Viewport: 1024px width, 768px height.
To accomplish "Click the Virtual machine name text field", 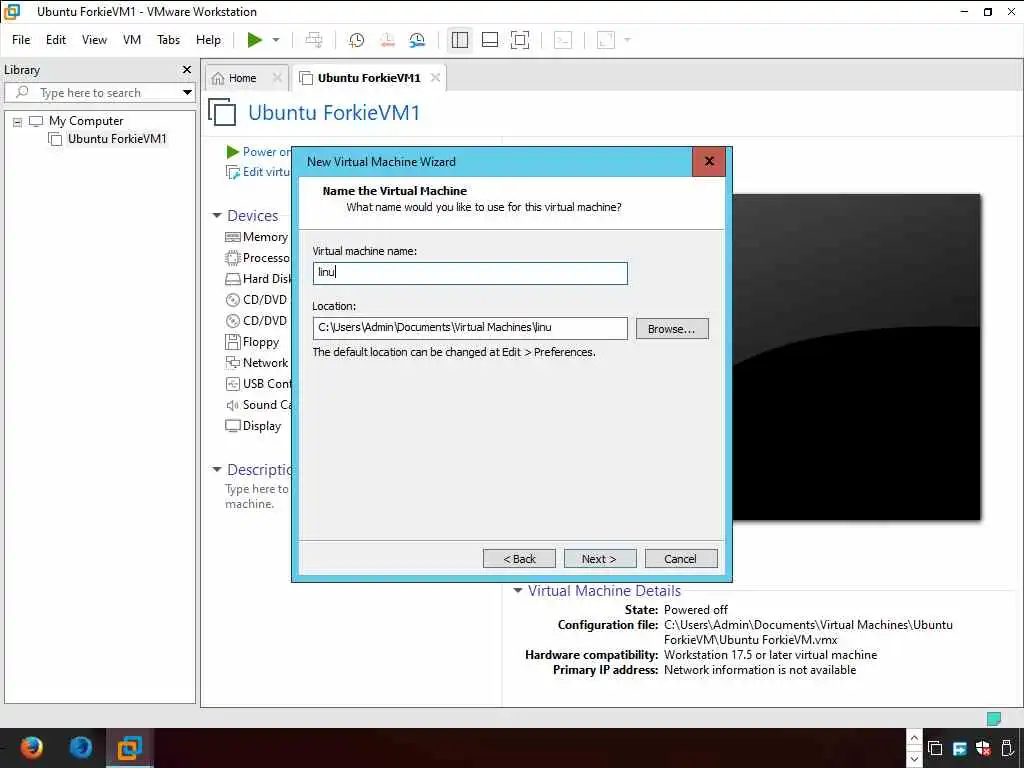I will point(470,273).
